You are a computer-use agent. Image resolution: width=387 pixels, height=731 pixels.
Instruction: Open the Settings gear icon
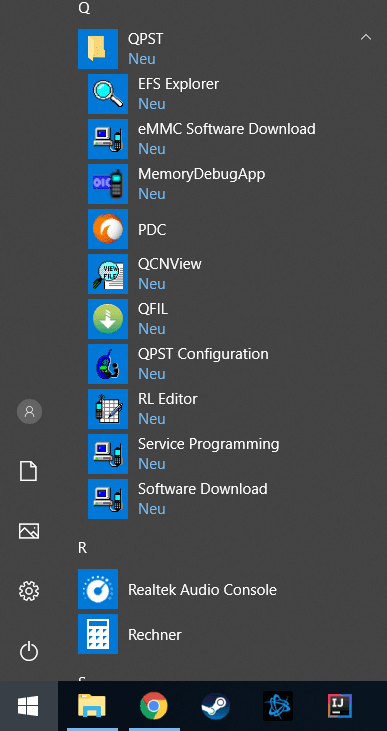click(x=29, y=591)
